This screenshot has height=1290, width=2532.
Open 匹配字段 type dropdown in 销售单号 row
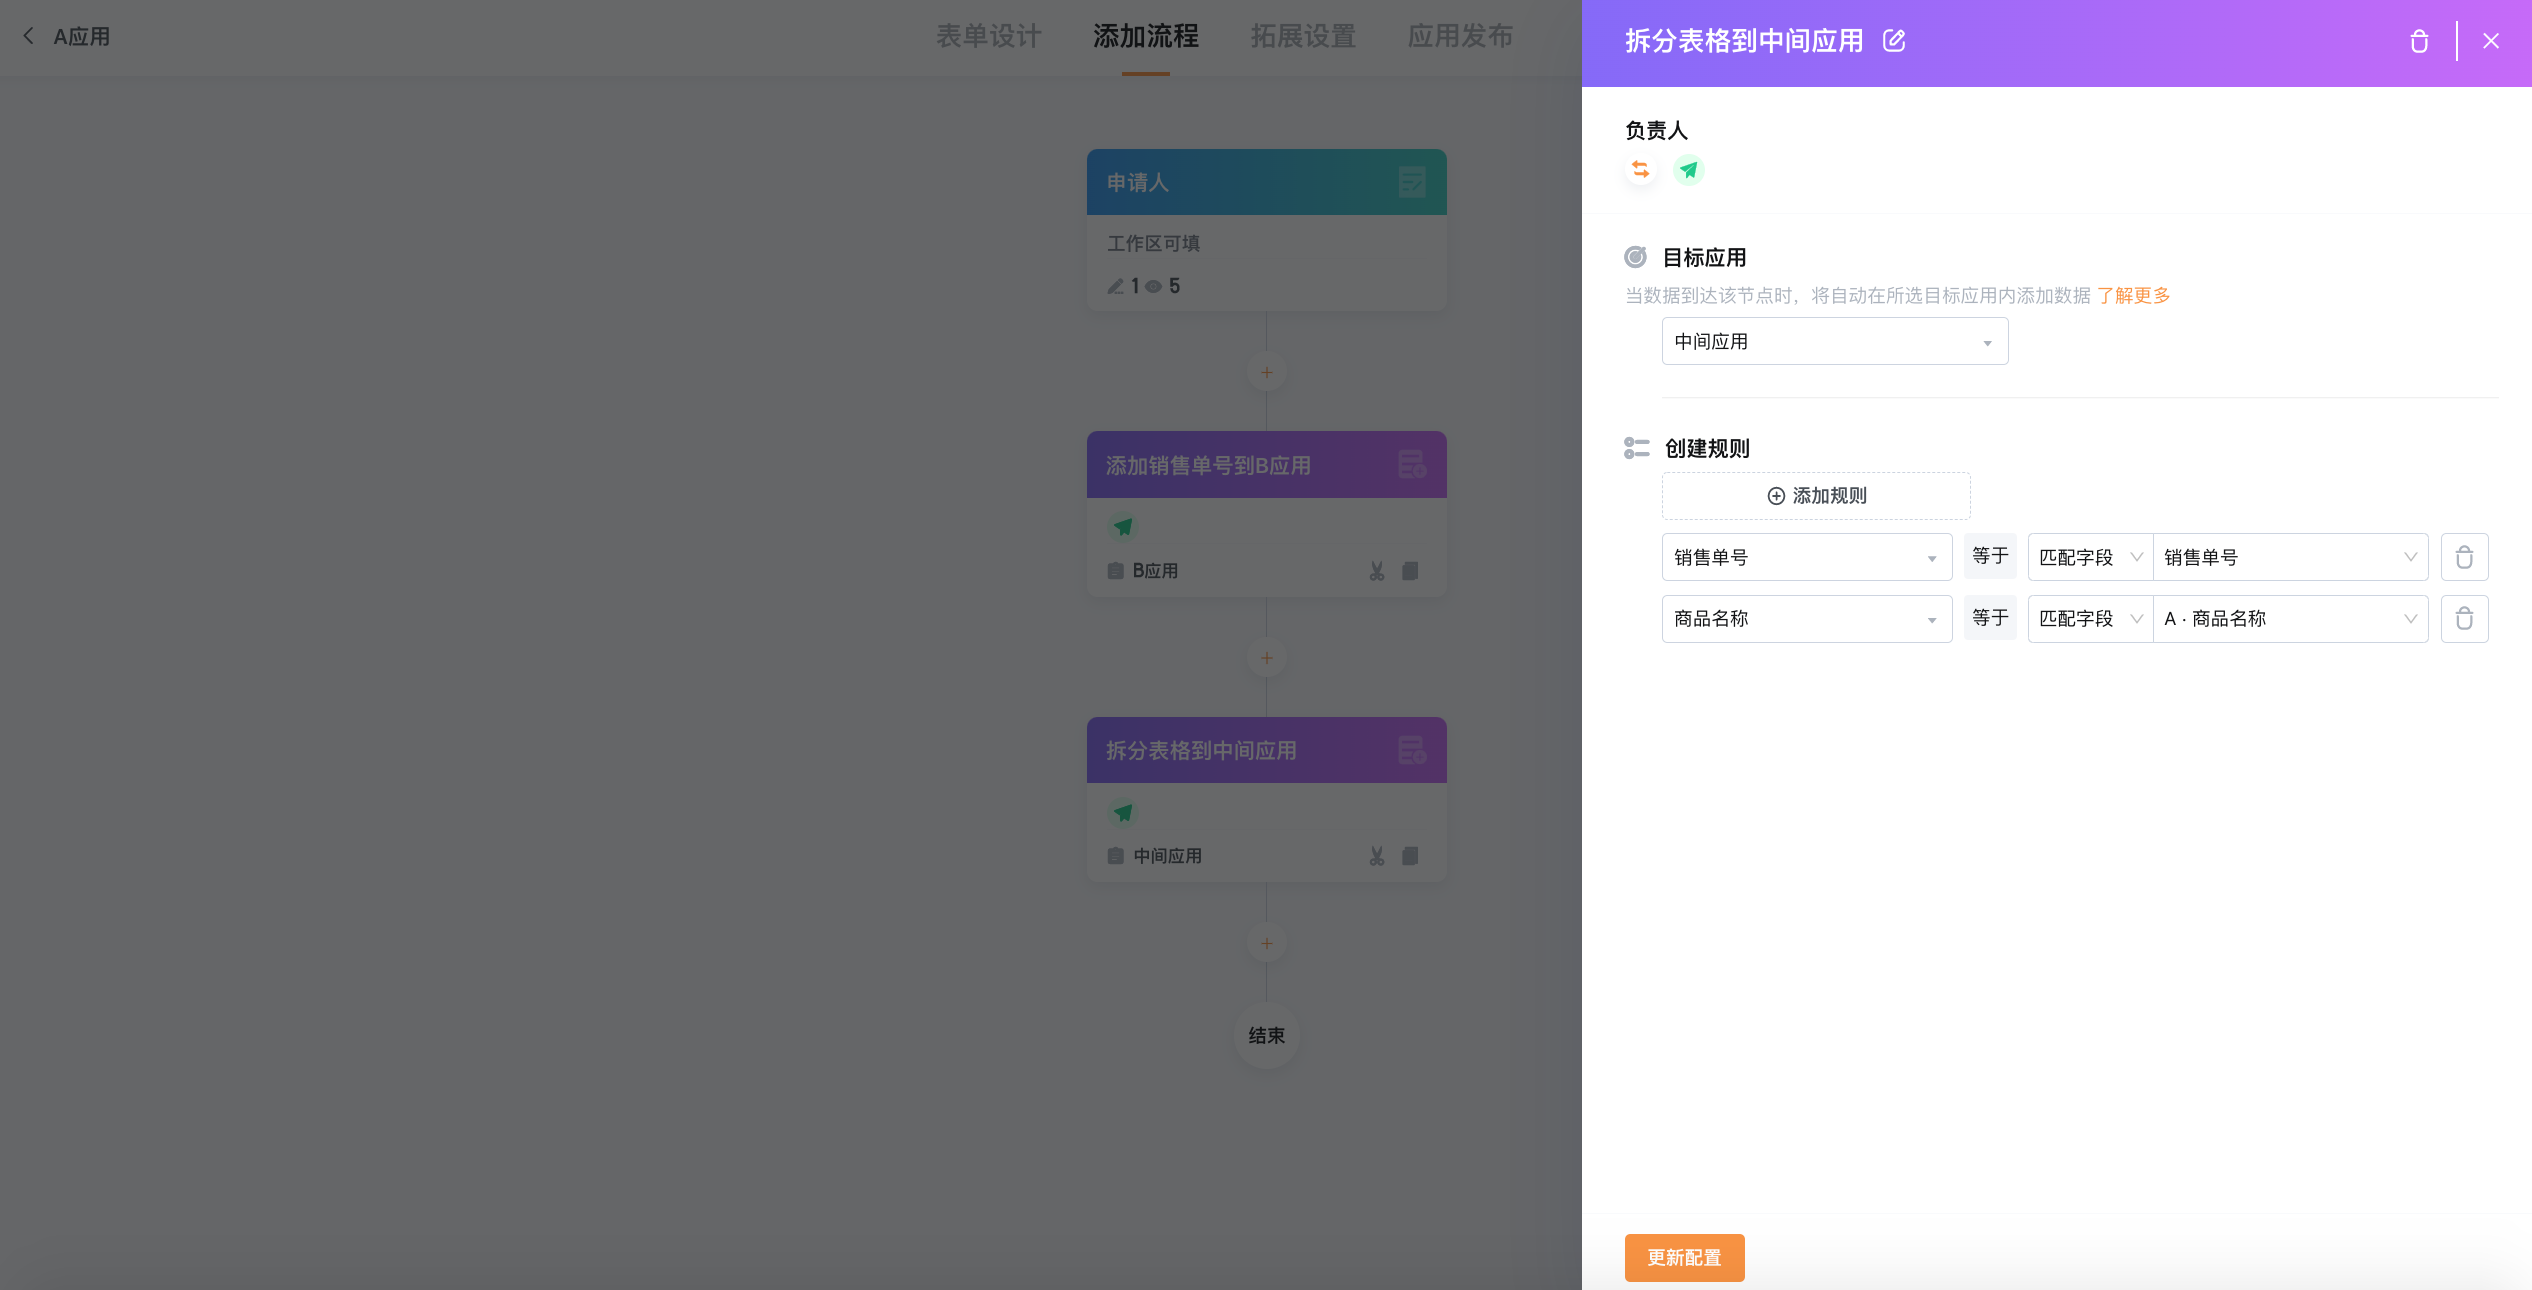tap(2090, 557)
